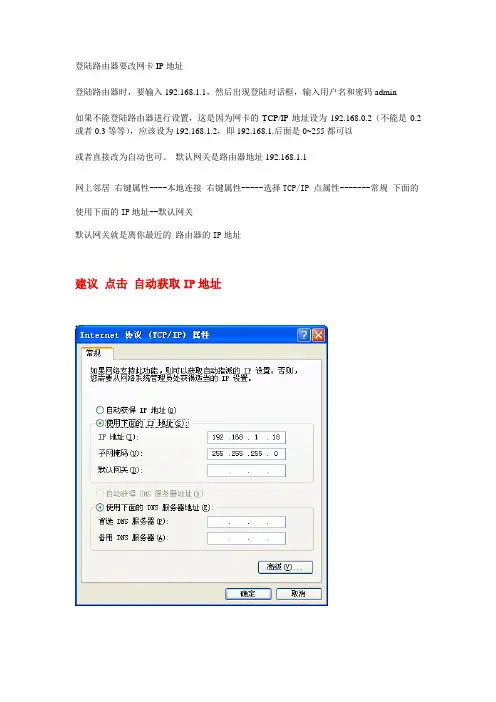
Task: Click the final 0 octet in subnet mask
Action: pyautogui.click(x=276, y=454)
